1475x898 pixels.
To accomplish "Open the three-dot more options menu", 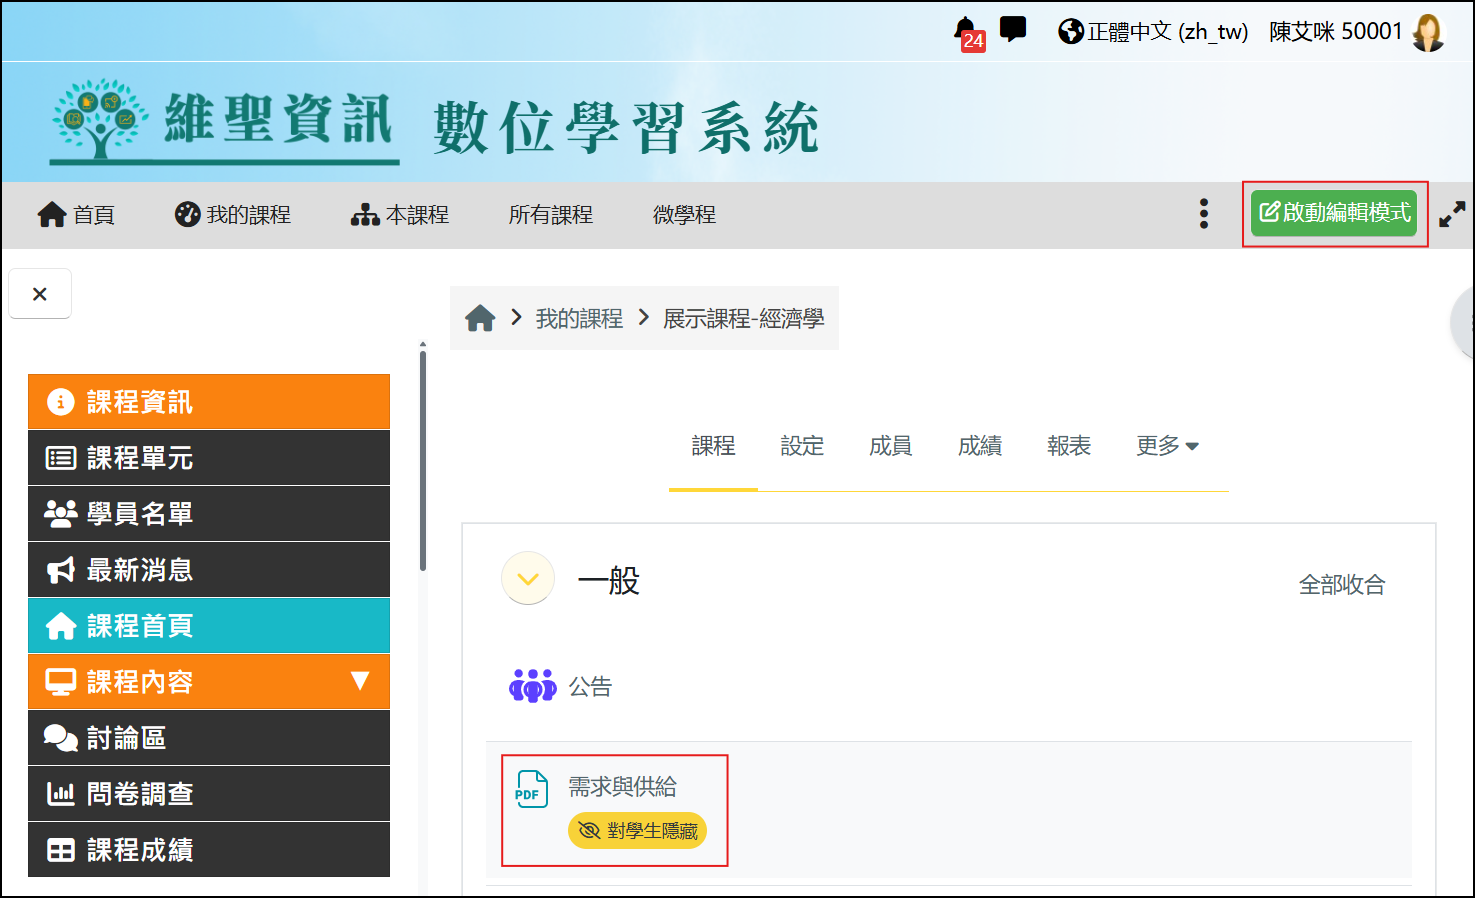I will coord(1204,214).
